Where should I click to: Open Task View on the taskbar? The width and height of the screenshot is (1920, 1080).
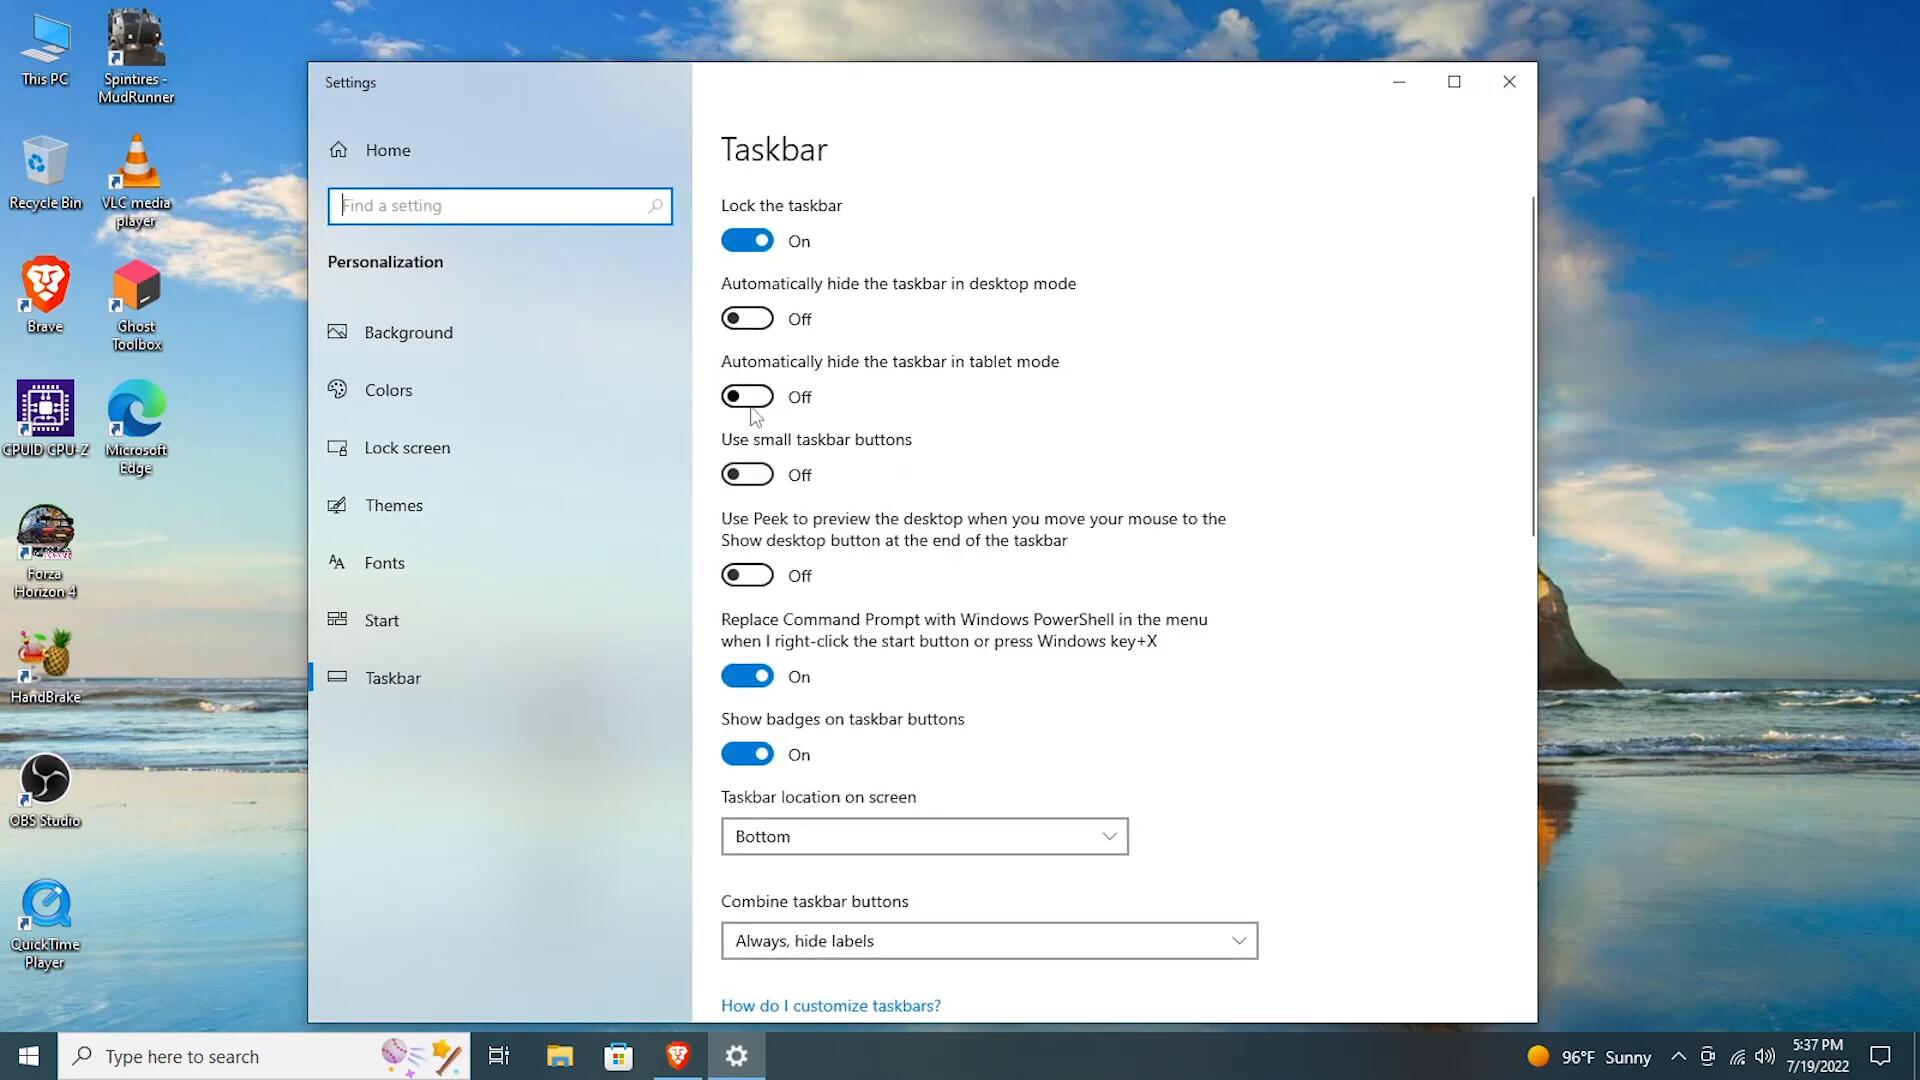click(x=498, y=1056)
